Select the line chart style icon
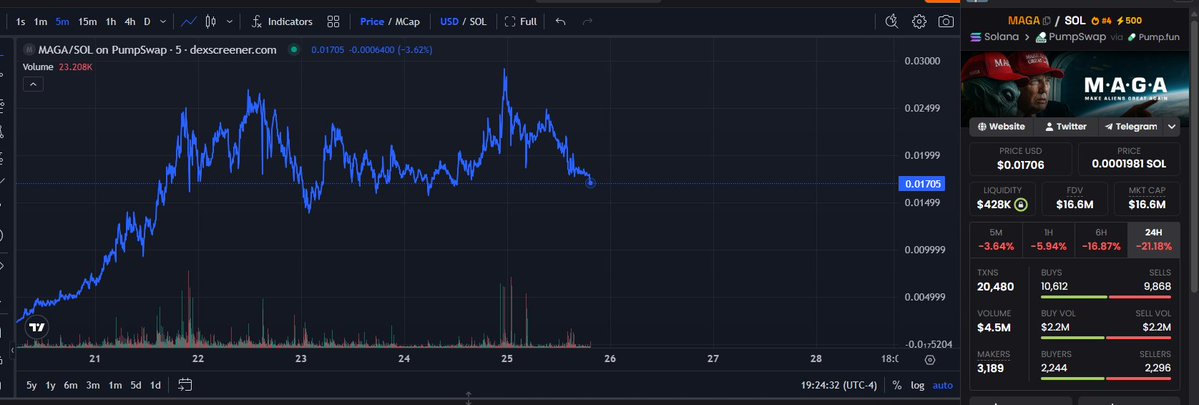 (188, 21)
